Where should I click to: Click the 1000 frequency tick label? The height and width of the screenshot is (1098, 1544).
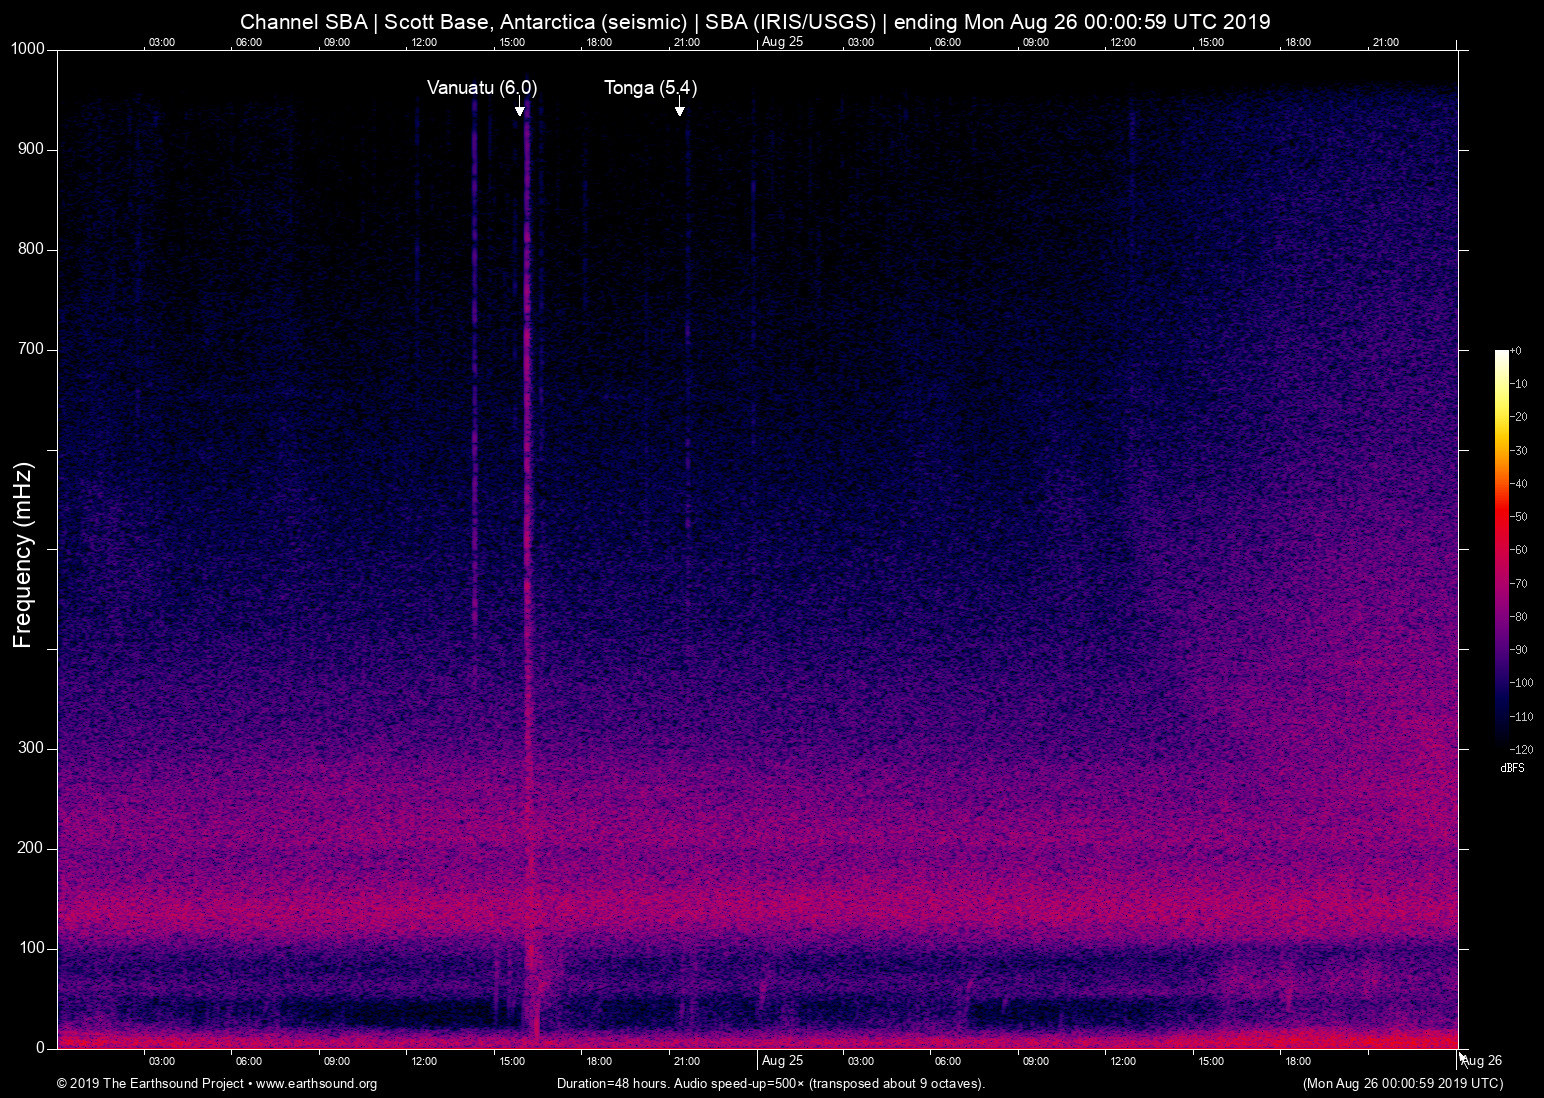tap(27, 49)
